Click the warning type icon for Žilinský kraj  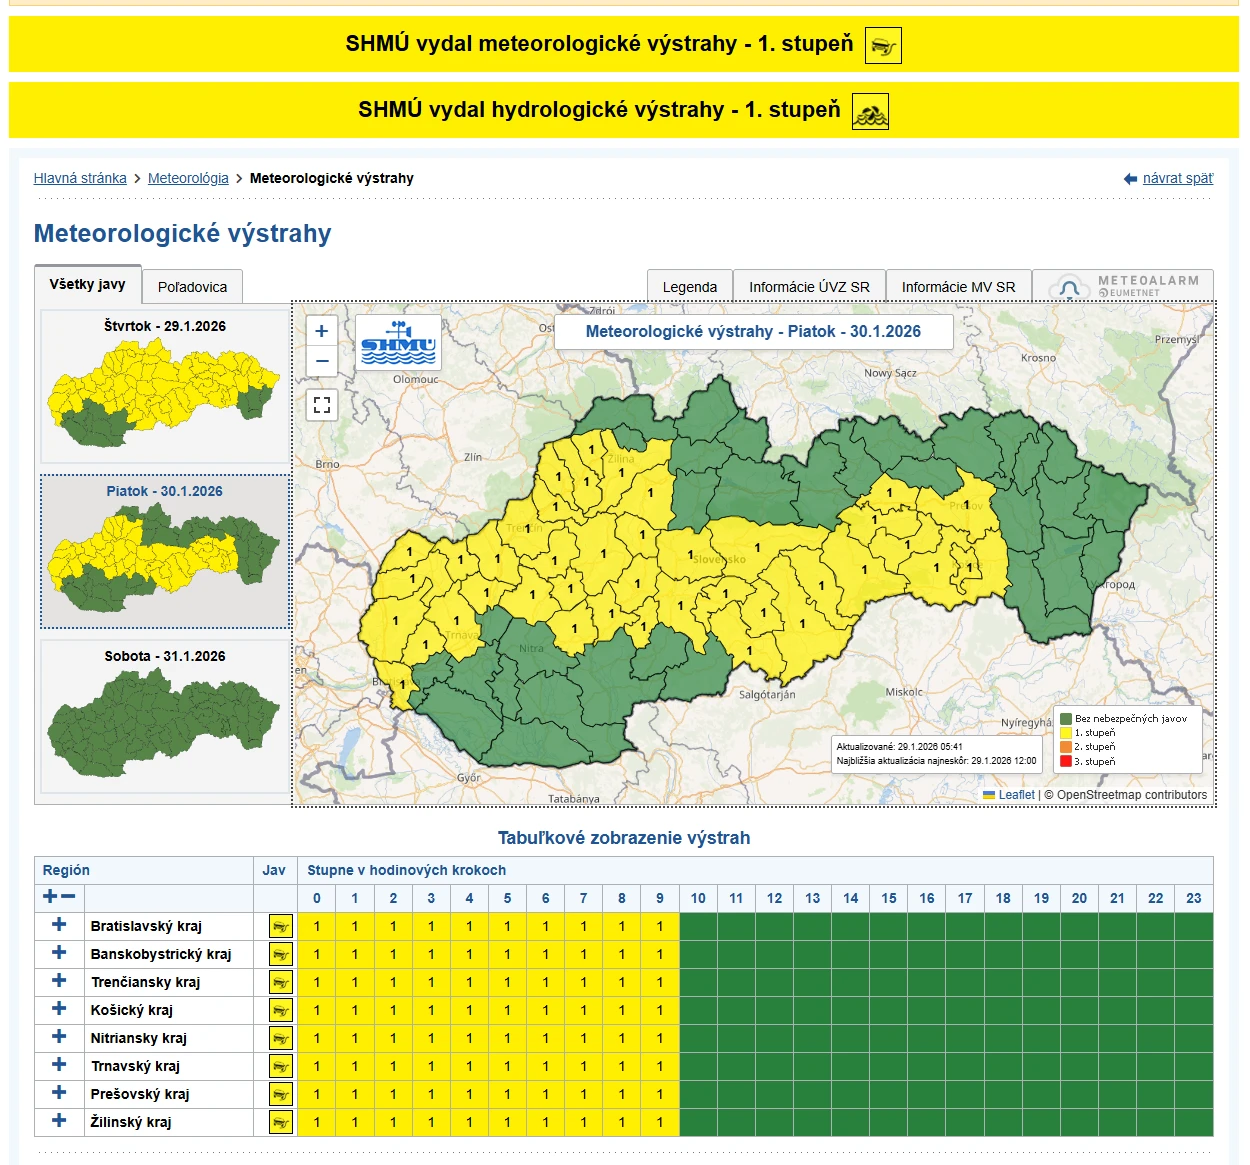[x=280, y=1123]
